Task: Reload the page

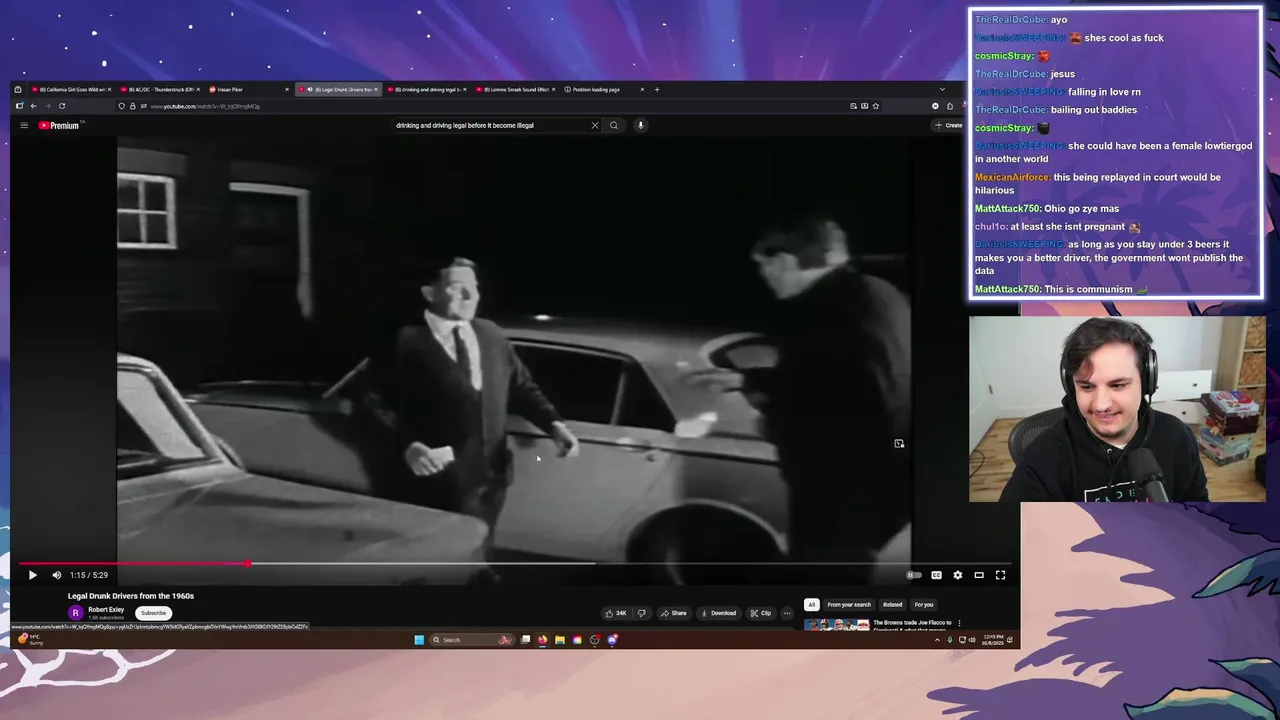Action: pos(62,106)
